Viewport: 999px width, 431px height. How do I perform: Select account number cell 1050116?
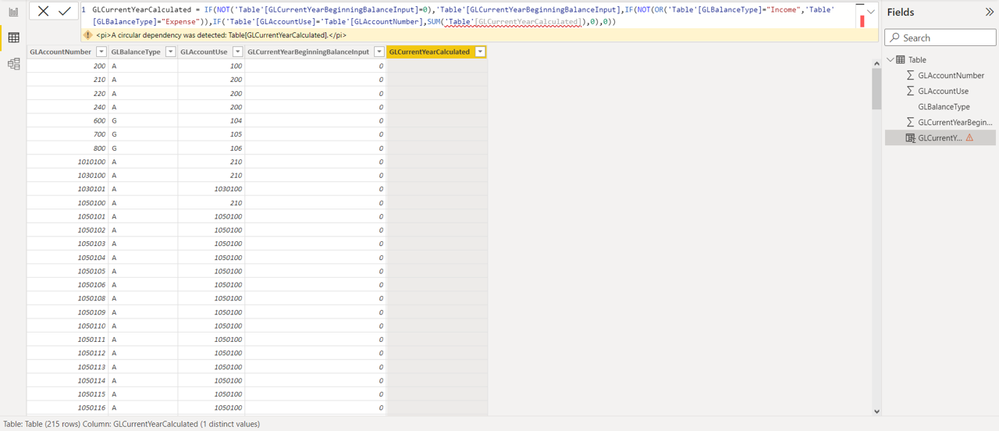68,407
